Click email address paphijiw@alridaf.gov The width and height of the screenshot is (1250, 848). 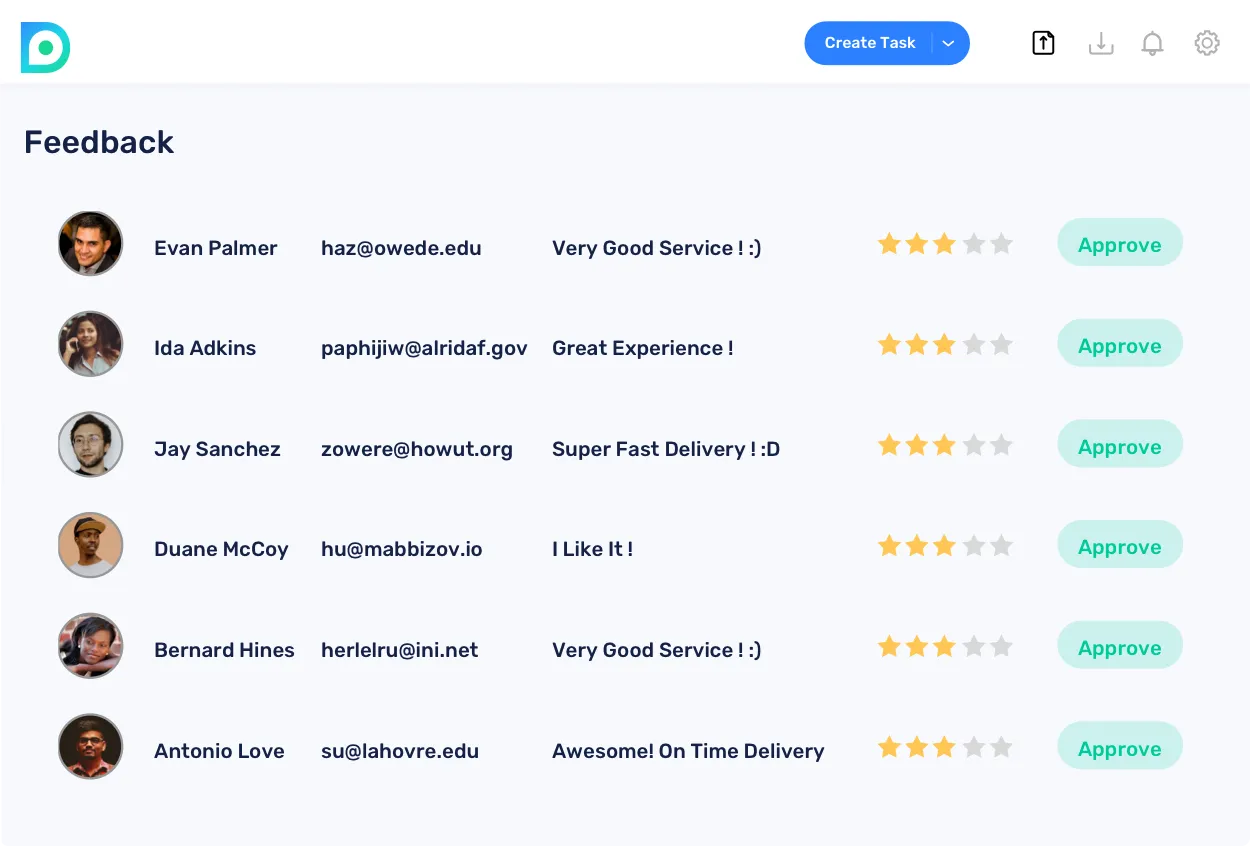click(424, 348)
